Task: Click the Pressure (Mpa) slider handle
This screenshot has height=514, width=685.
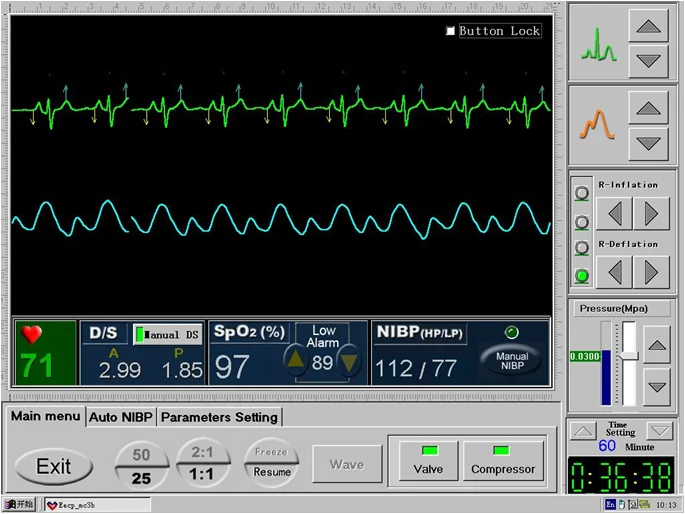Action: [628, 356]
